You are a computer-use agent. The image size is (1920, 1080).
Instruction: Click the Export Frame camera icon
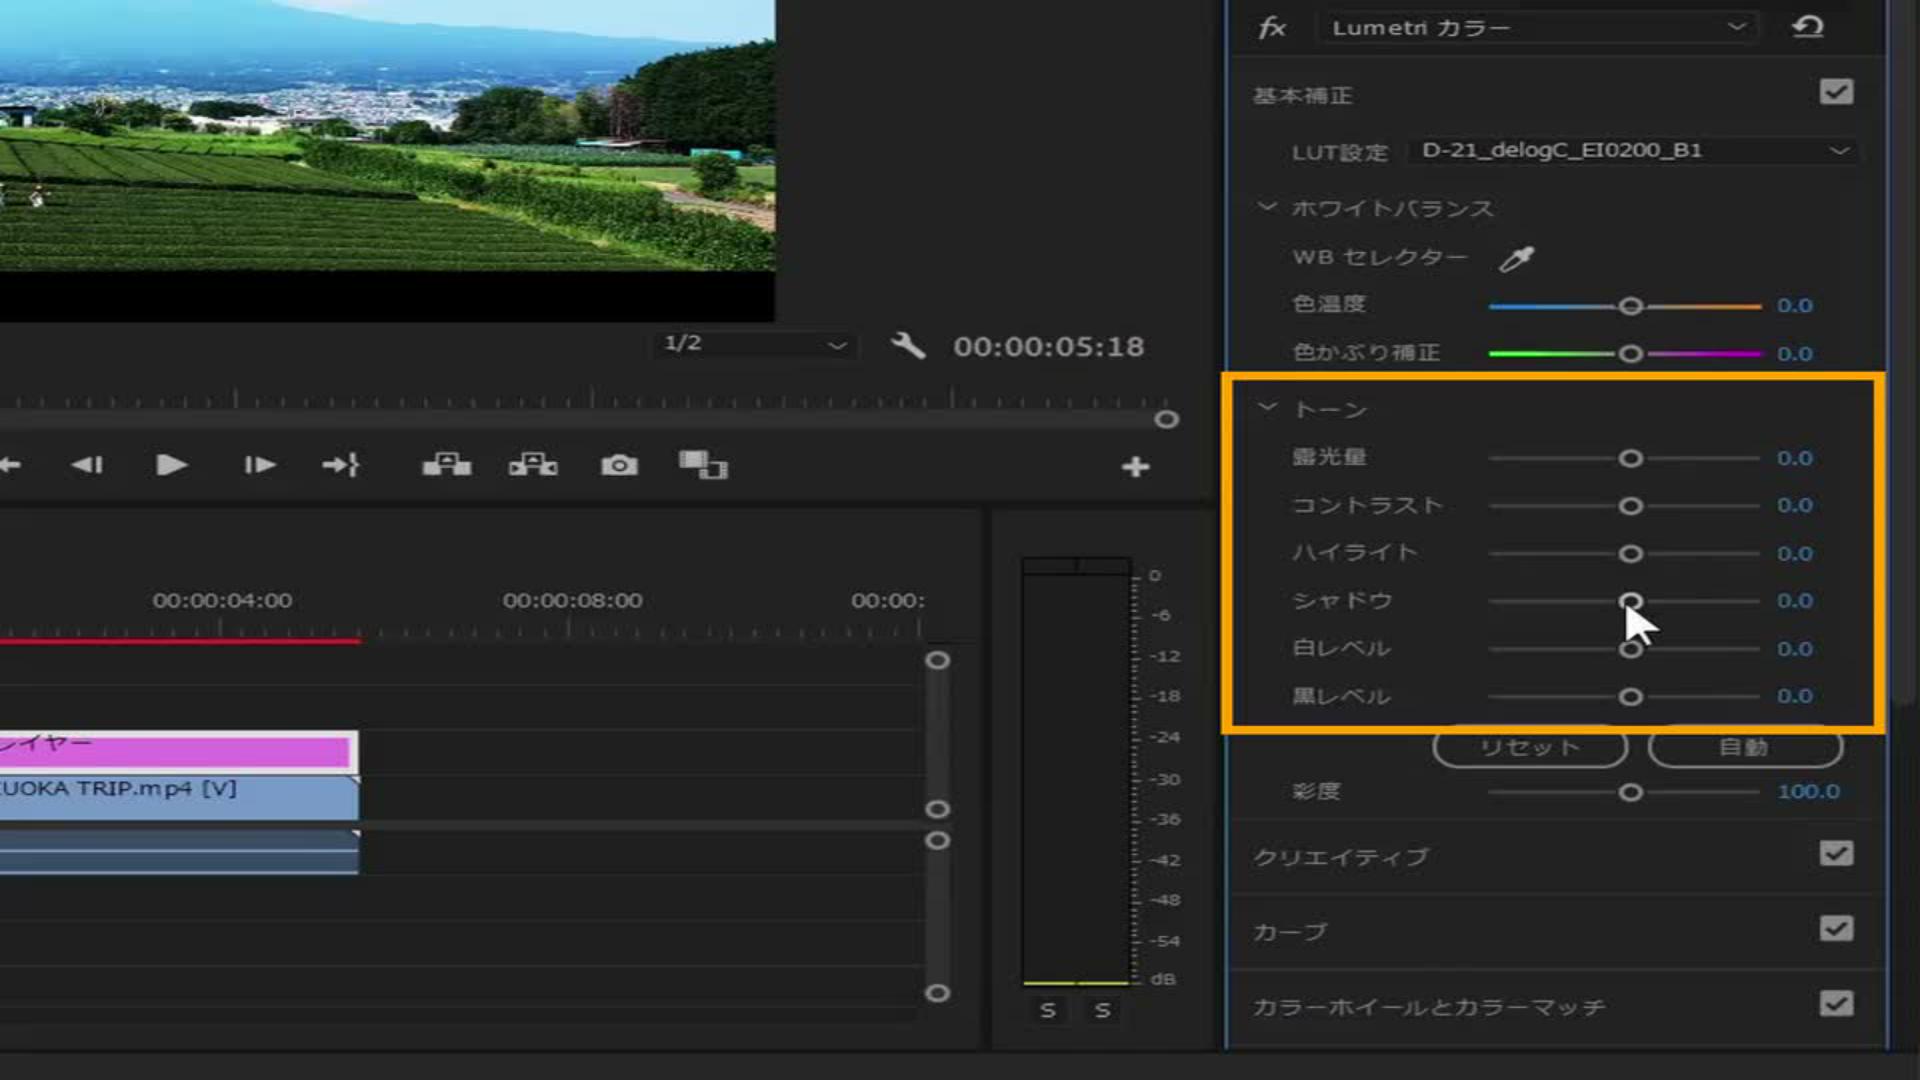[x=619, y=465]
